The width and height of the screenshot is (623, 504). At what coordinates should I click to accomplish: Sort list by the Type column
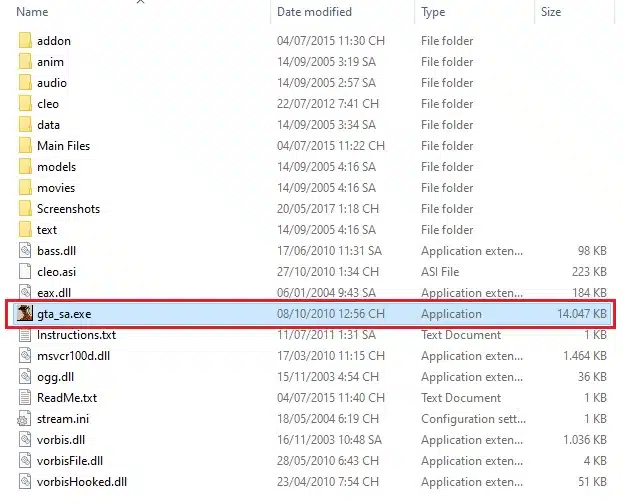coord(433,12)
